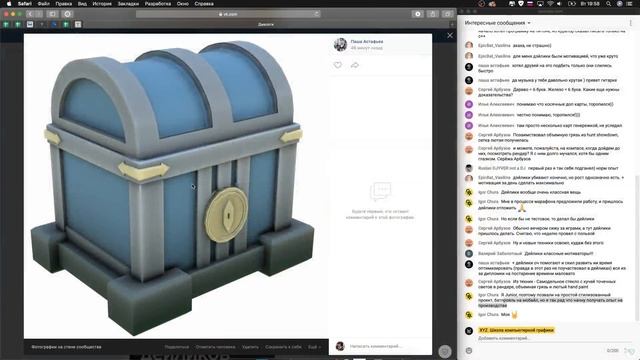Viewport: 640px width, 360px height.
Task: Open the Разработка menu
Action: point(158,4)
